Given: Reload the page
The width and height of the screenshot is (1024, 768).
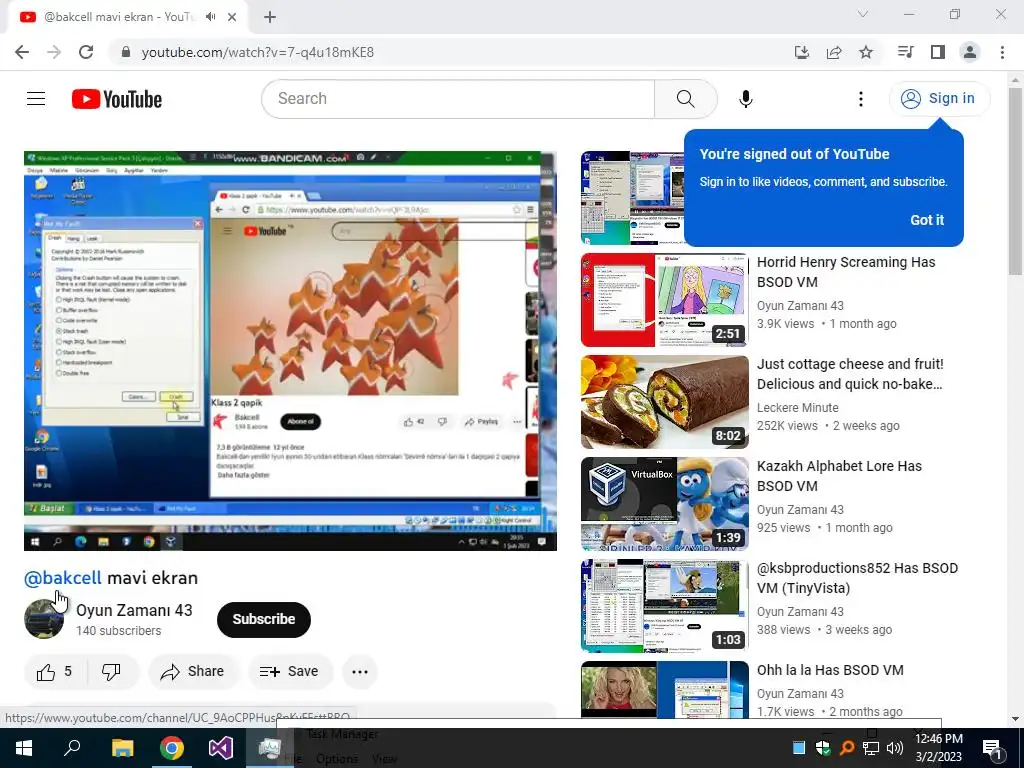Looking at the screenshot, I should (x=86, y=52).
